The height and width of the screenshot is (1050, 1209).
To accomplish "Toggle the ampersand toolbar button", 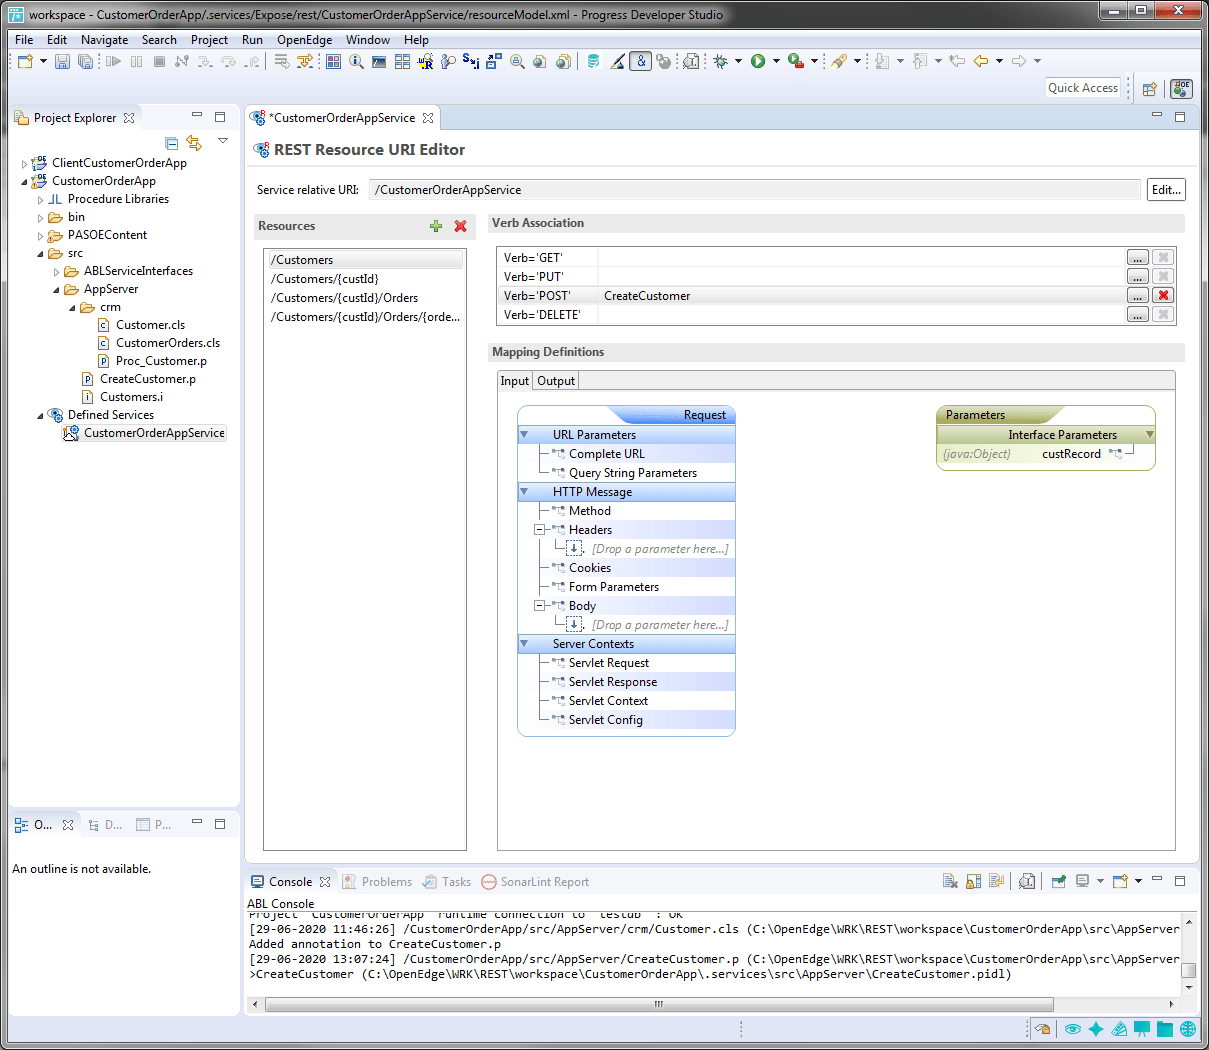I will pos(641,61).
